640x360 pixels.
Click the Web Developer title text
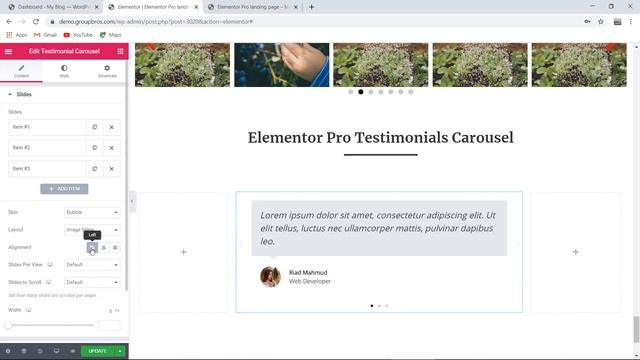310,281
